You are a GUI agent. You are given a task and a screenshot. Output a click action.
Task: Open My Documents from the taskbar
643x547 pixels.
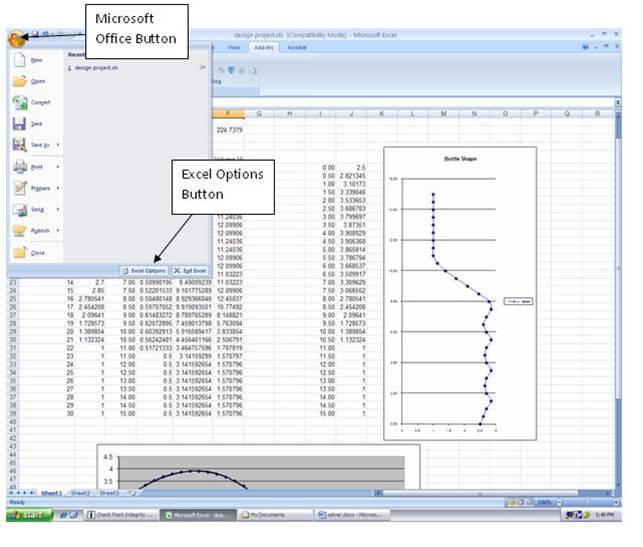[x=276, y=515]
